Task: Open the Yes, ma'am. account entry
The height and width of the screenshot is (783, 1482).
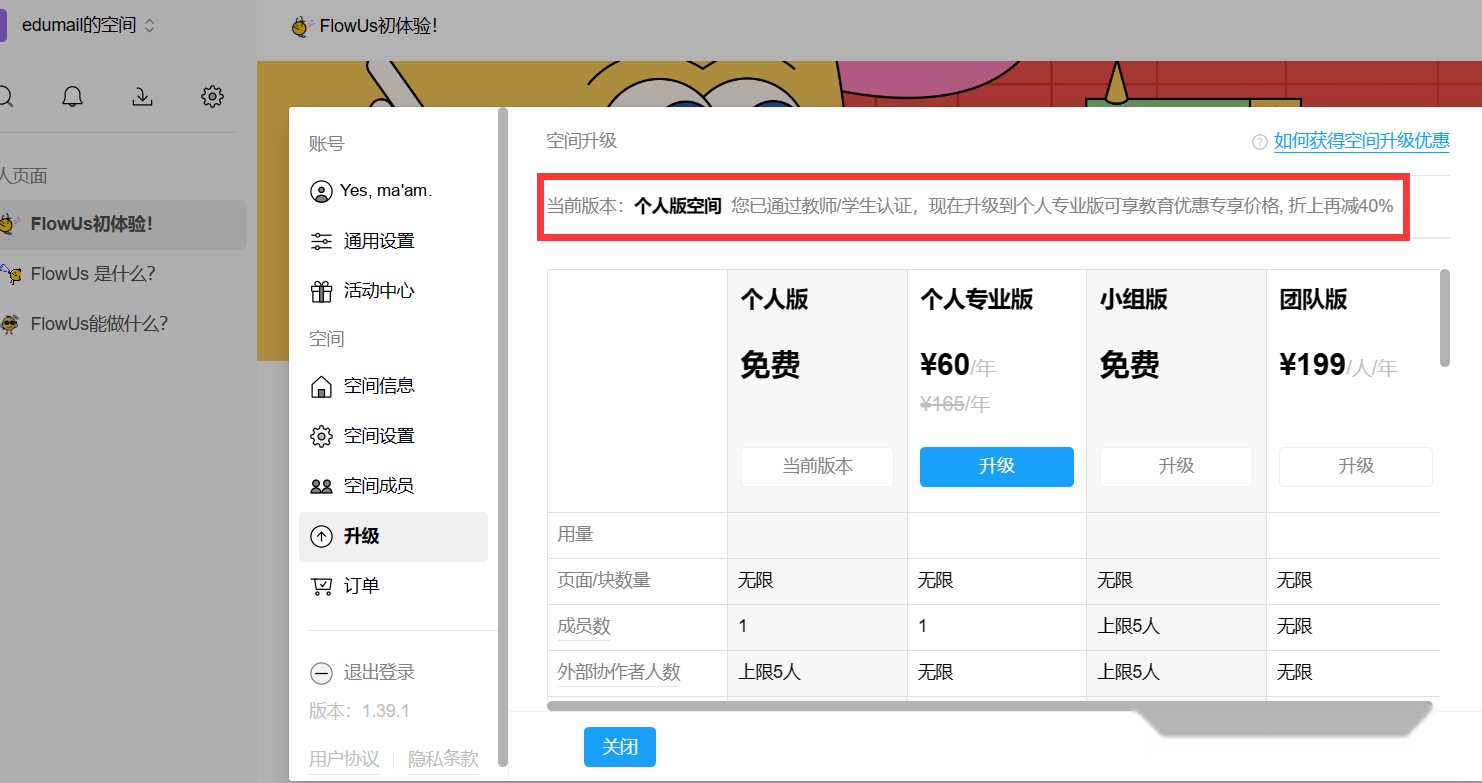Action: 393,191
